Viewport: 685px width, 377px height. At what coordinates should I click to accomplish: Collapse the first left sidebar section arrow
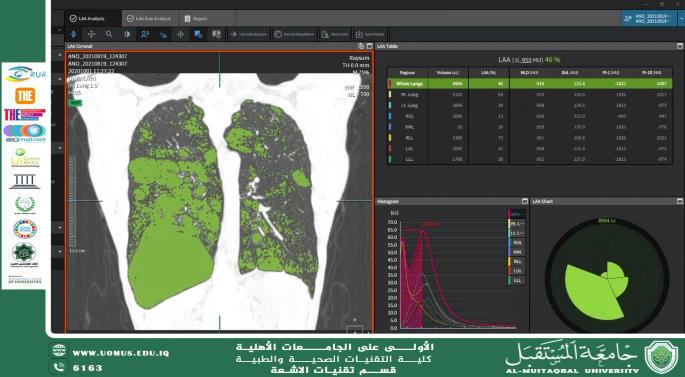59,55
